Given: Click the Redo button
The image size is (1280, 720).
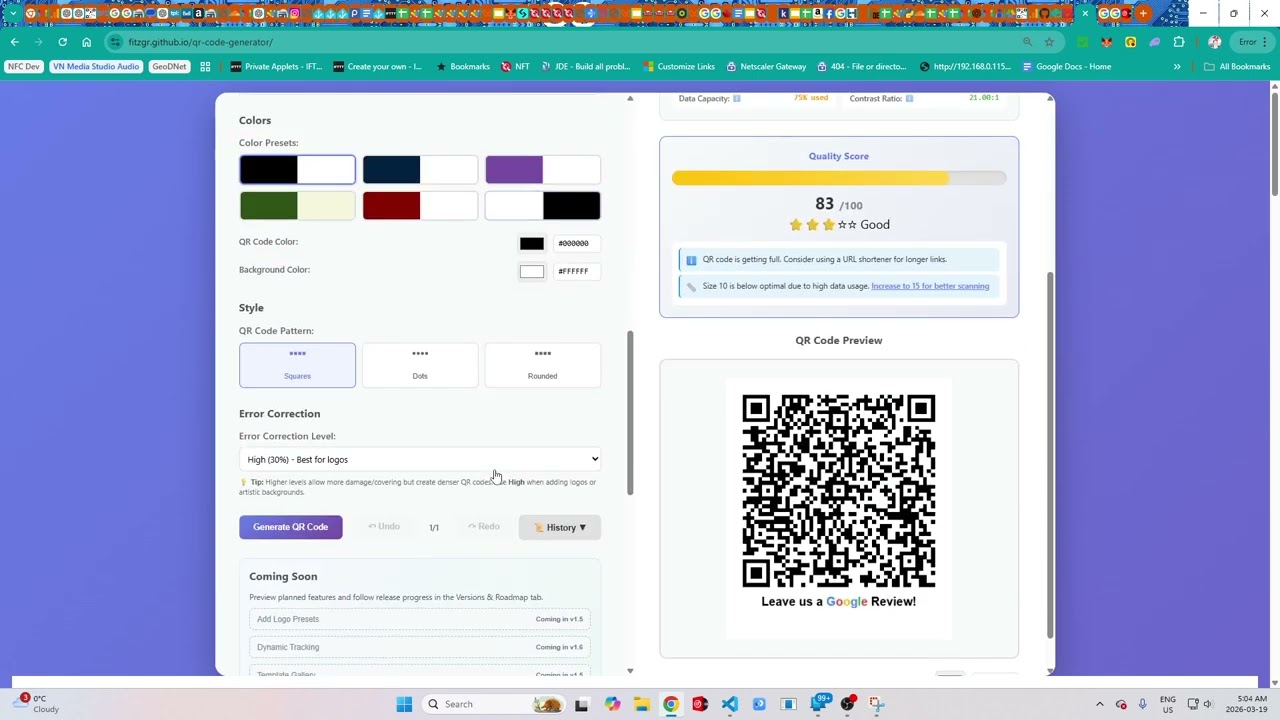Looking at the screenshot, I should point(484,527).
